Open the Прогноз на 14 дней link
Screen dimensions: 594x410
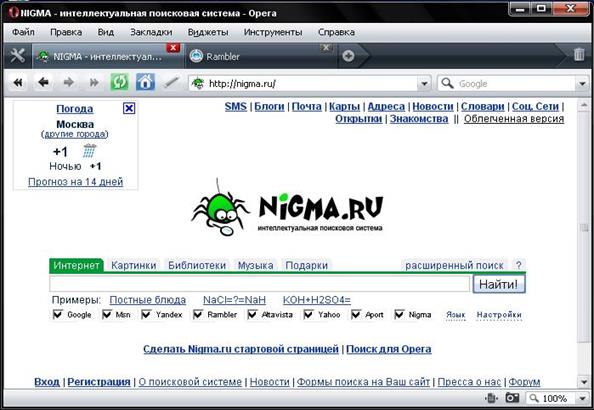pyautogui.click(x=75, y=182)
